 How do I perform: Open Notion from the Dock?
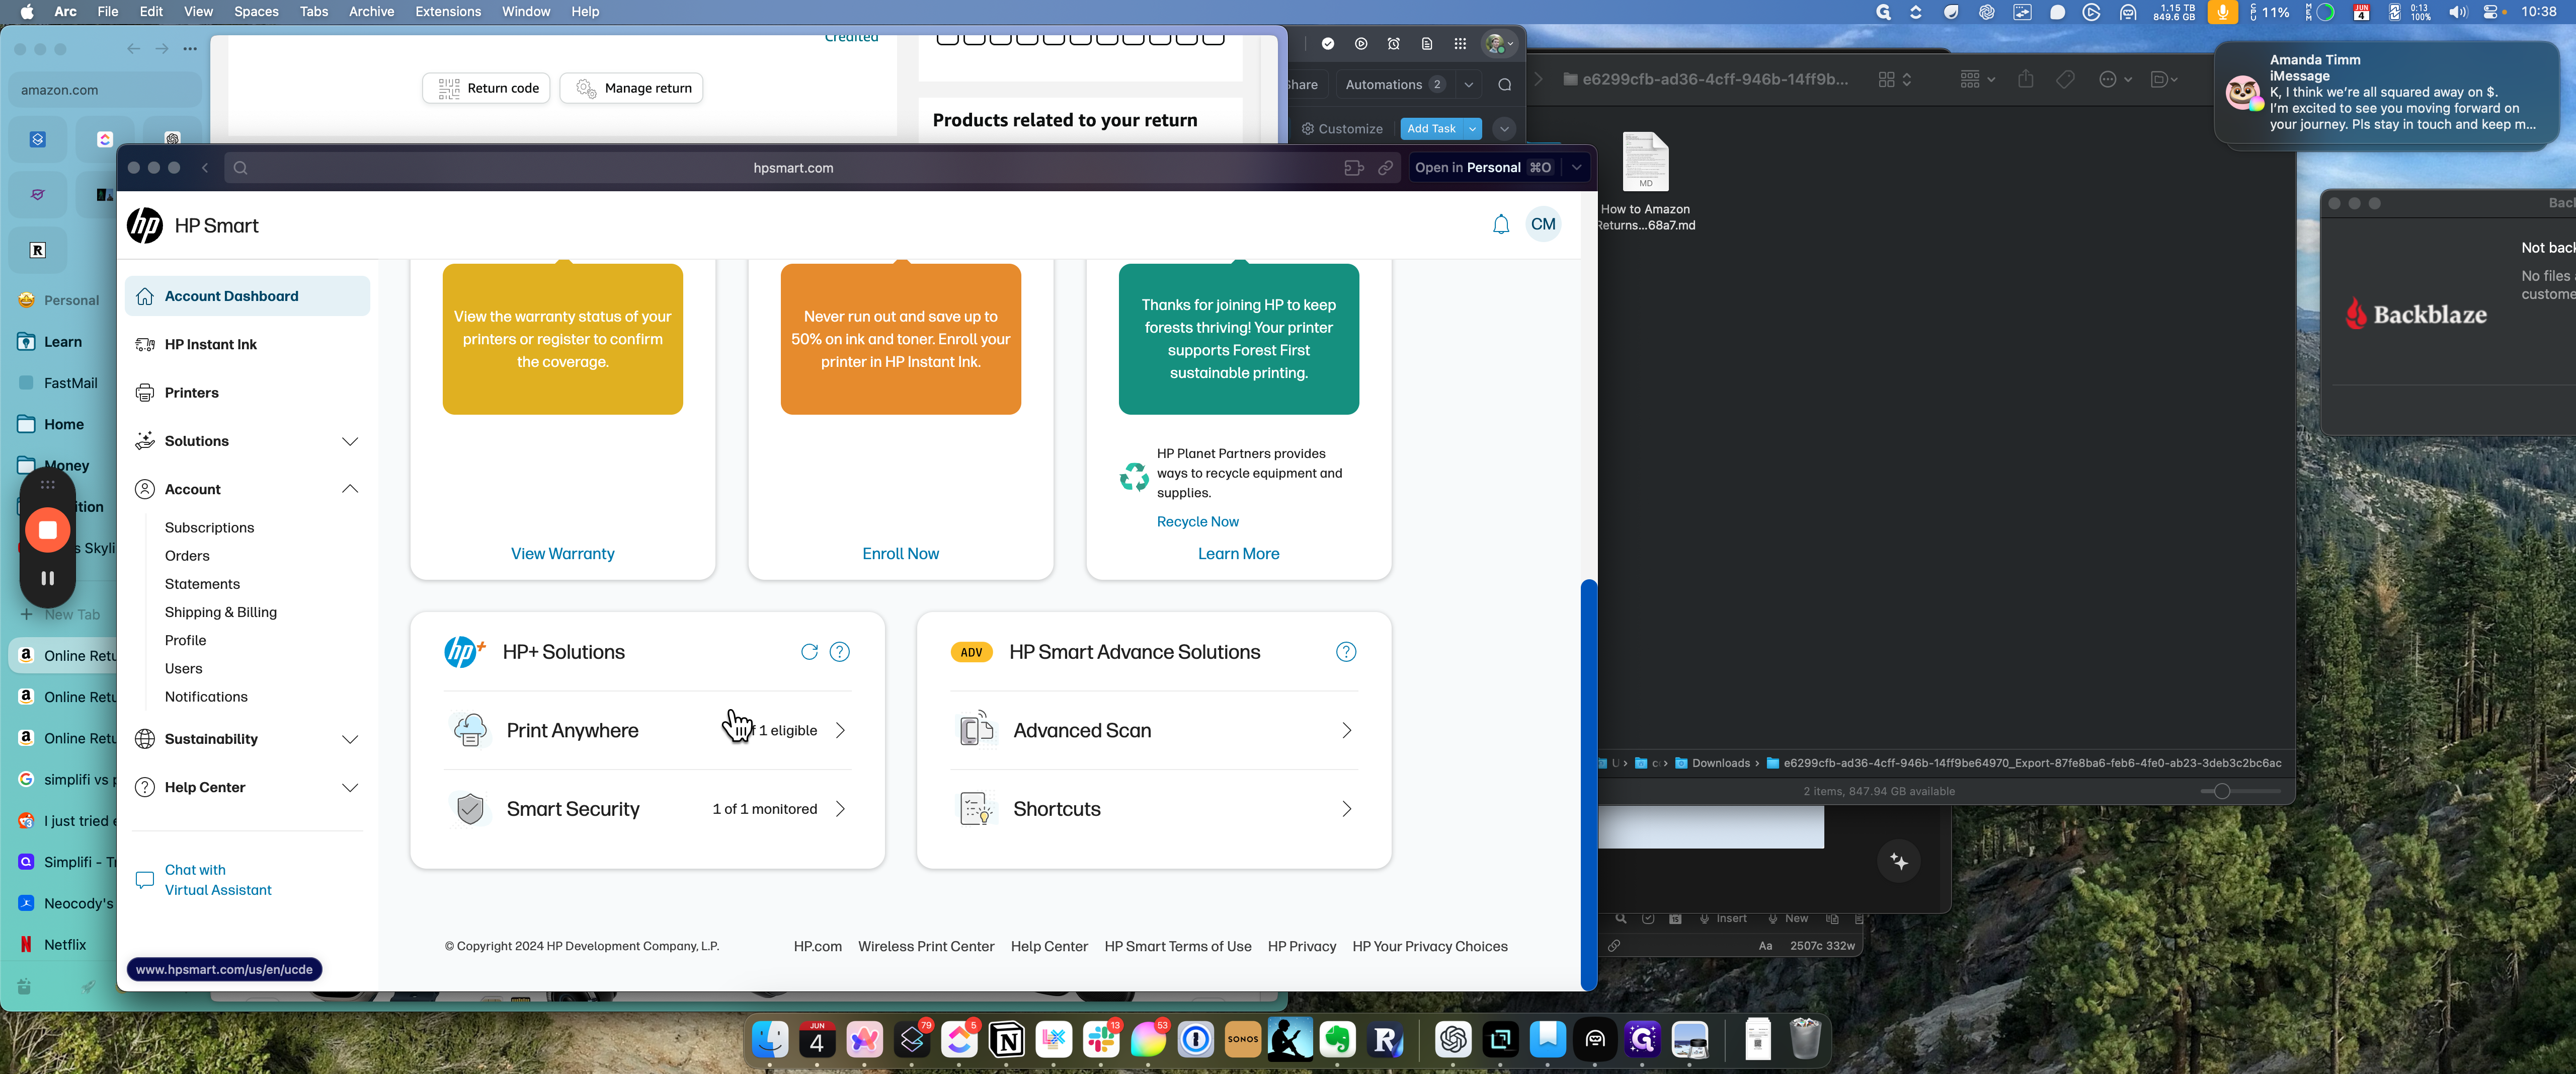[x=1007, y=1040]
